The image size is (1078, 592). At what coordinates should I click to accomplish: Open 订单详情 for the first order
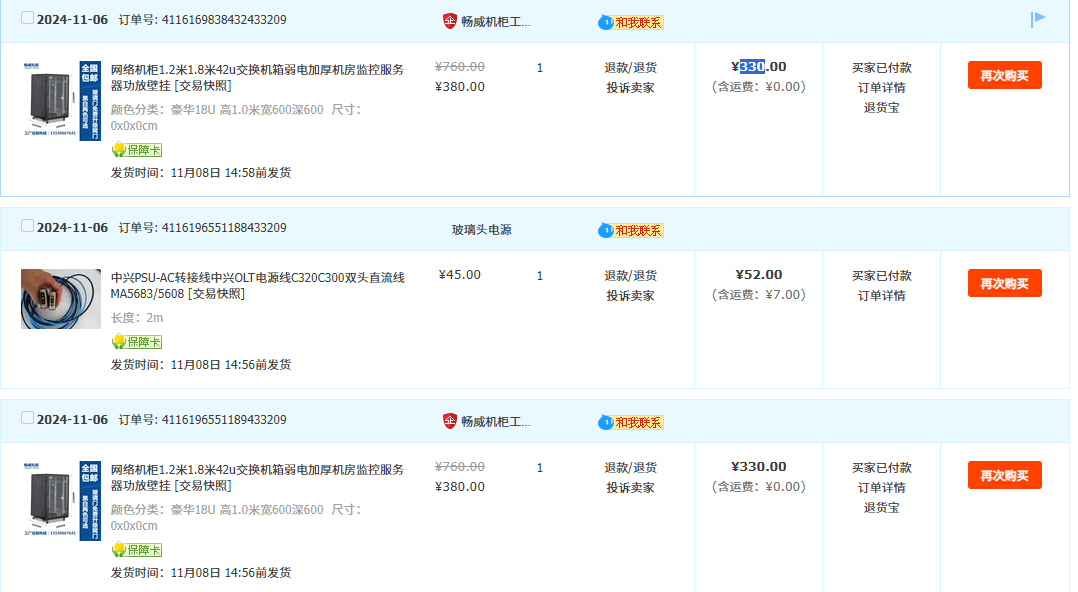coord(881,87)
